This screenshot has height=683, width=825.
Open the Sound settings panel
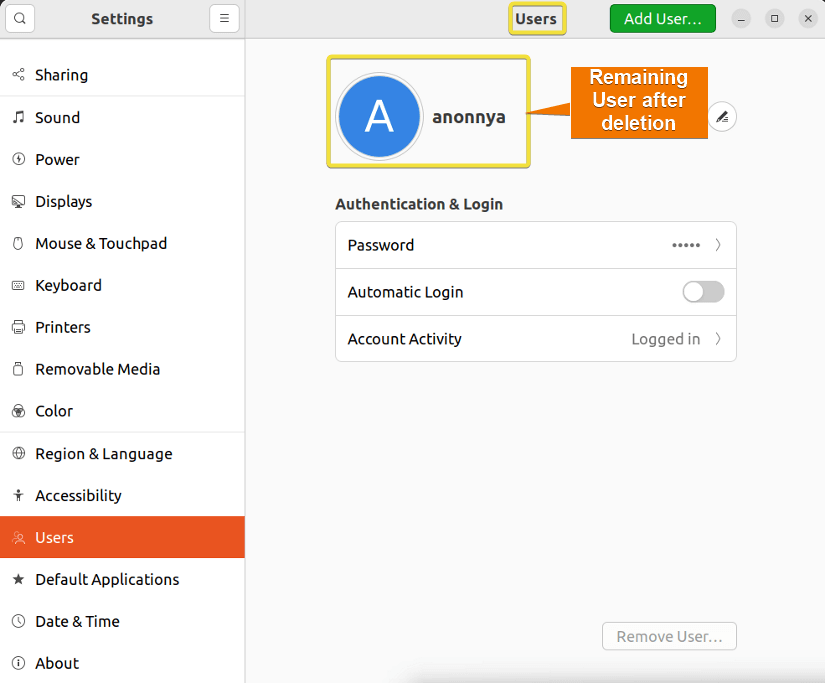pos(122,117)
